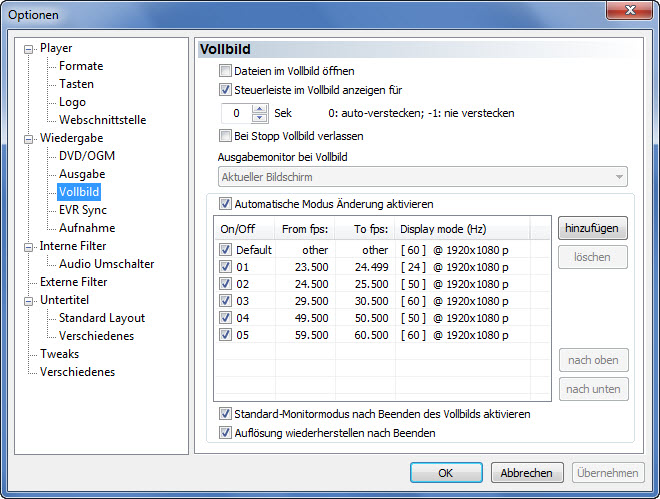Uncheck the Default row checkbox

[225, 250]
